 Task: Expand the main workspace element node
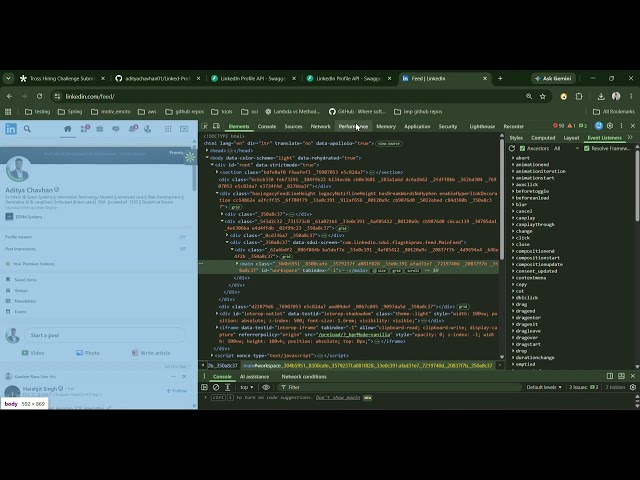point(237,264)
